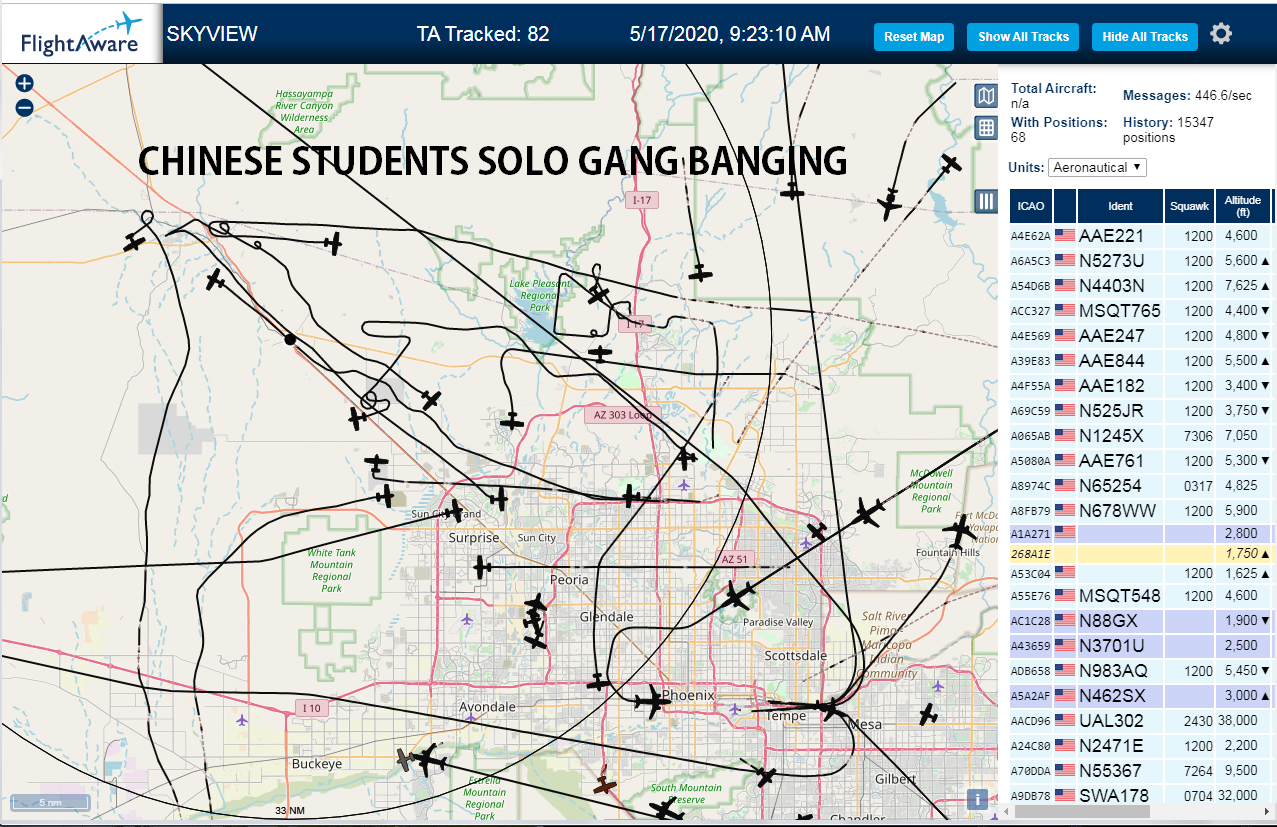
Task: Toggle the sidebar with the three-bar icon
Action: point(986,201)
